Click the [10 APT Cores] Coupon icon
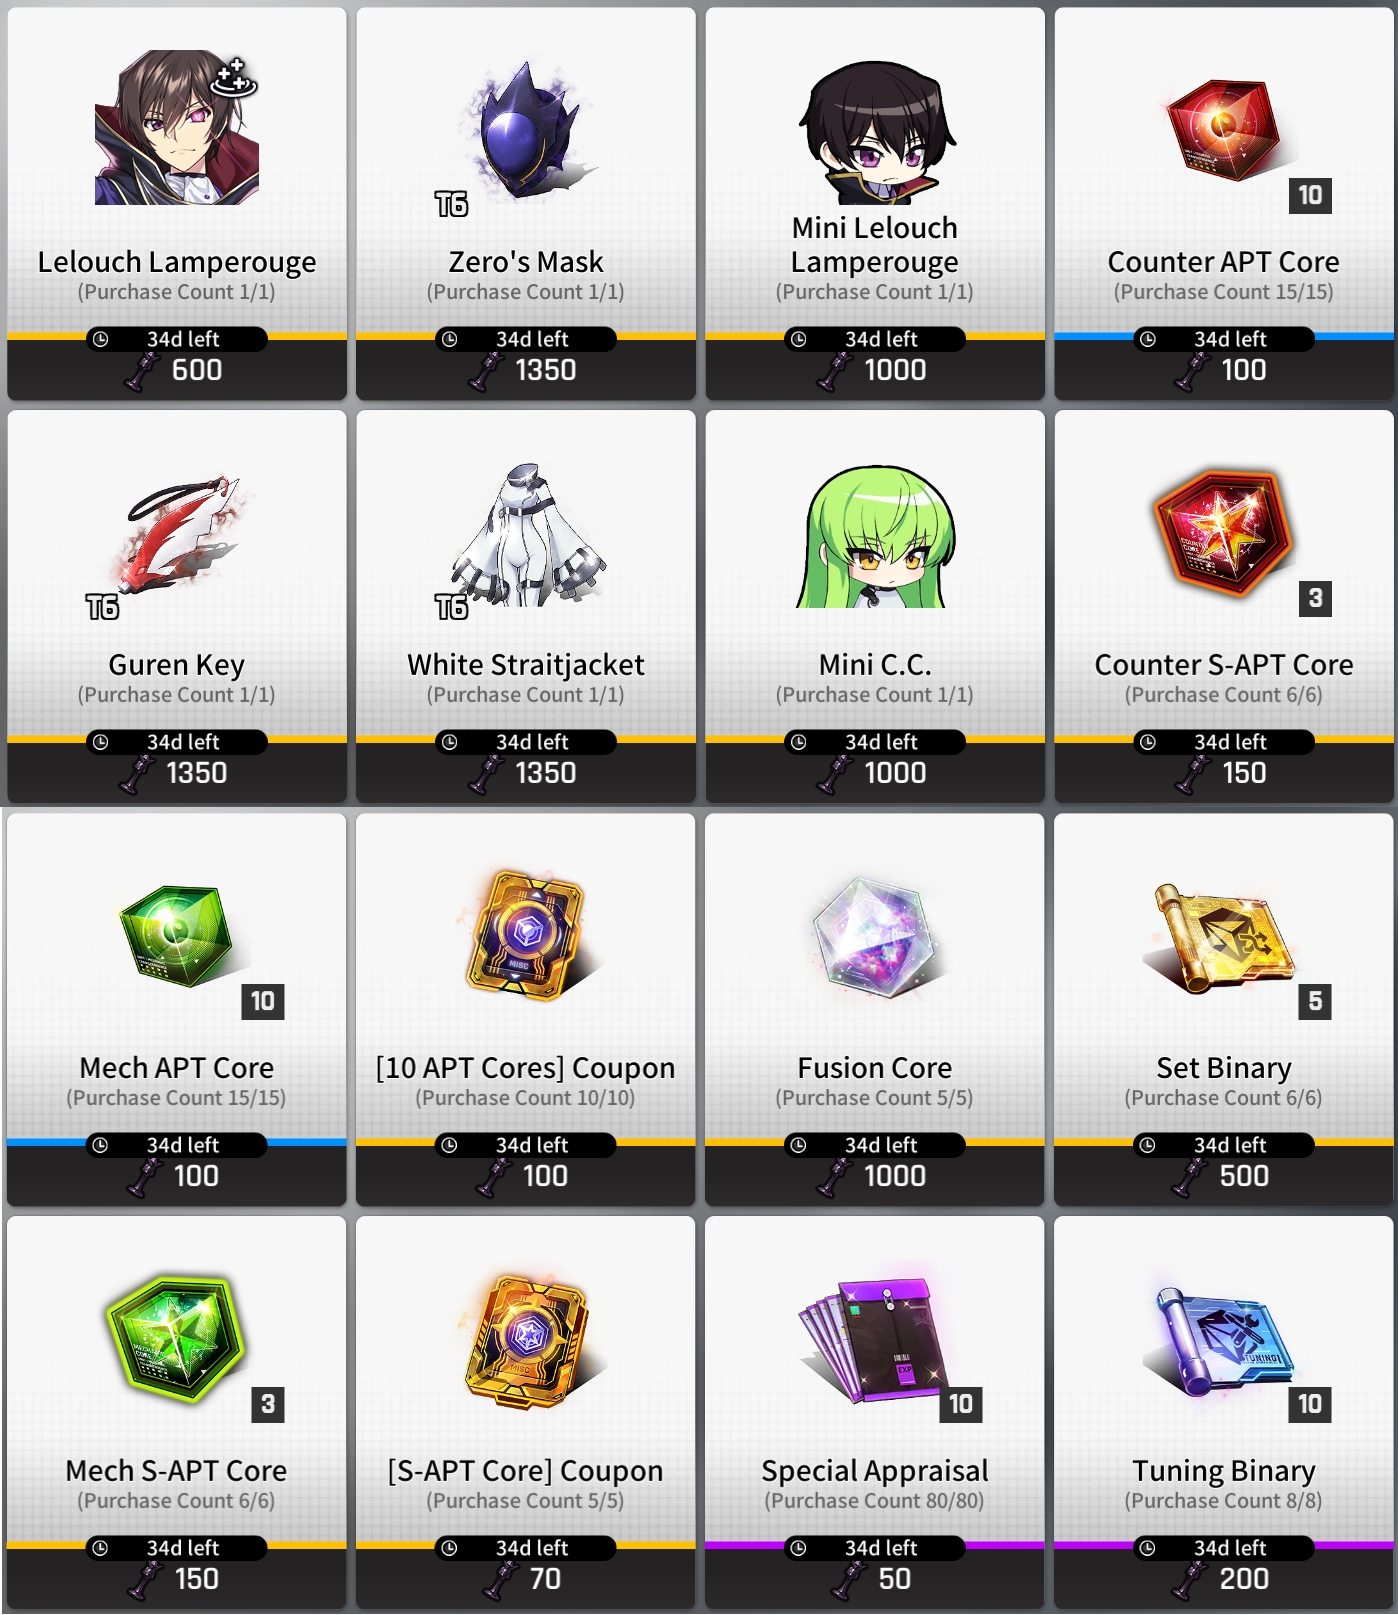Screen dimensions: 1398x1615 coord(527,936)
